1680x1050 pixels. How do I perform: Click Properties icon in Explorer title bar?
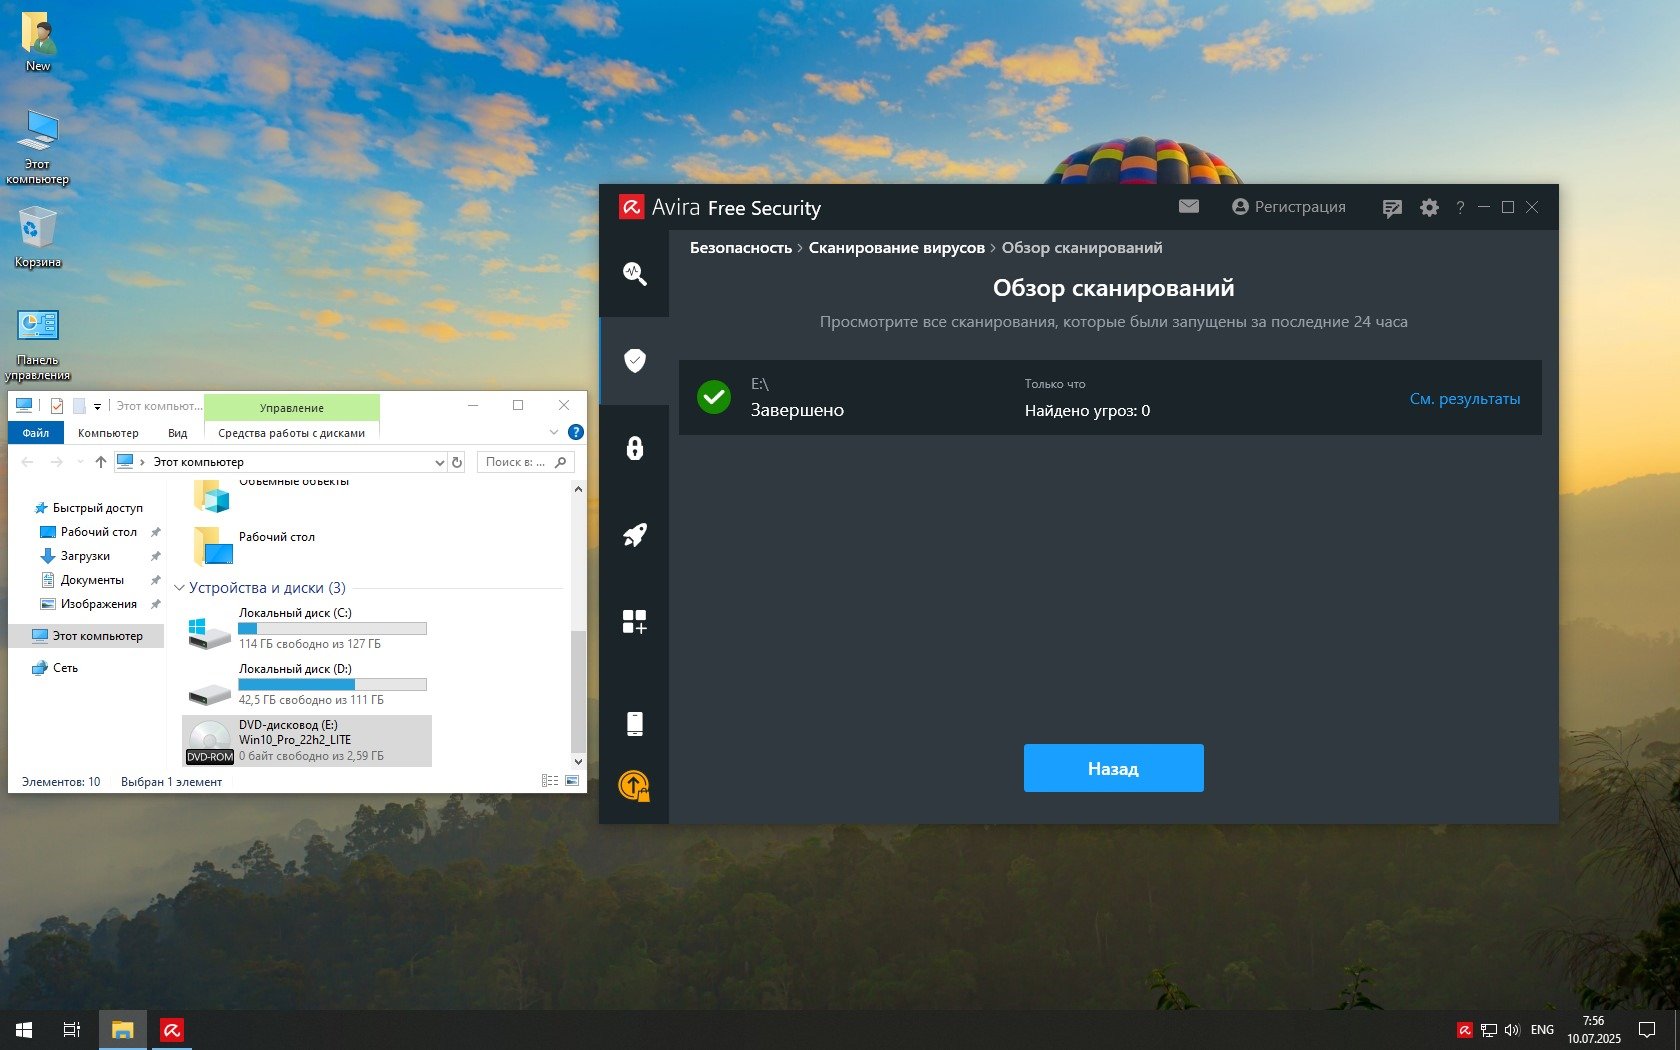tap(57, 406)
